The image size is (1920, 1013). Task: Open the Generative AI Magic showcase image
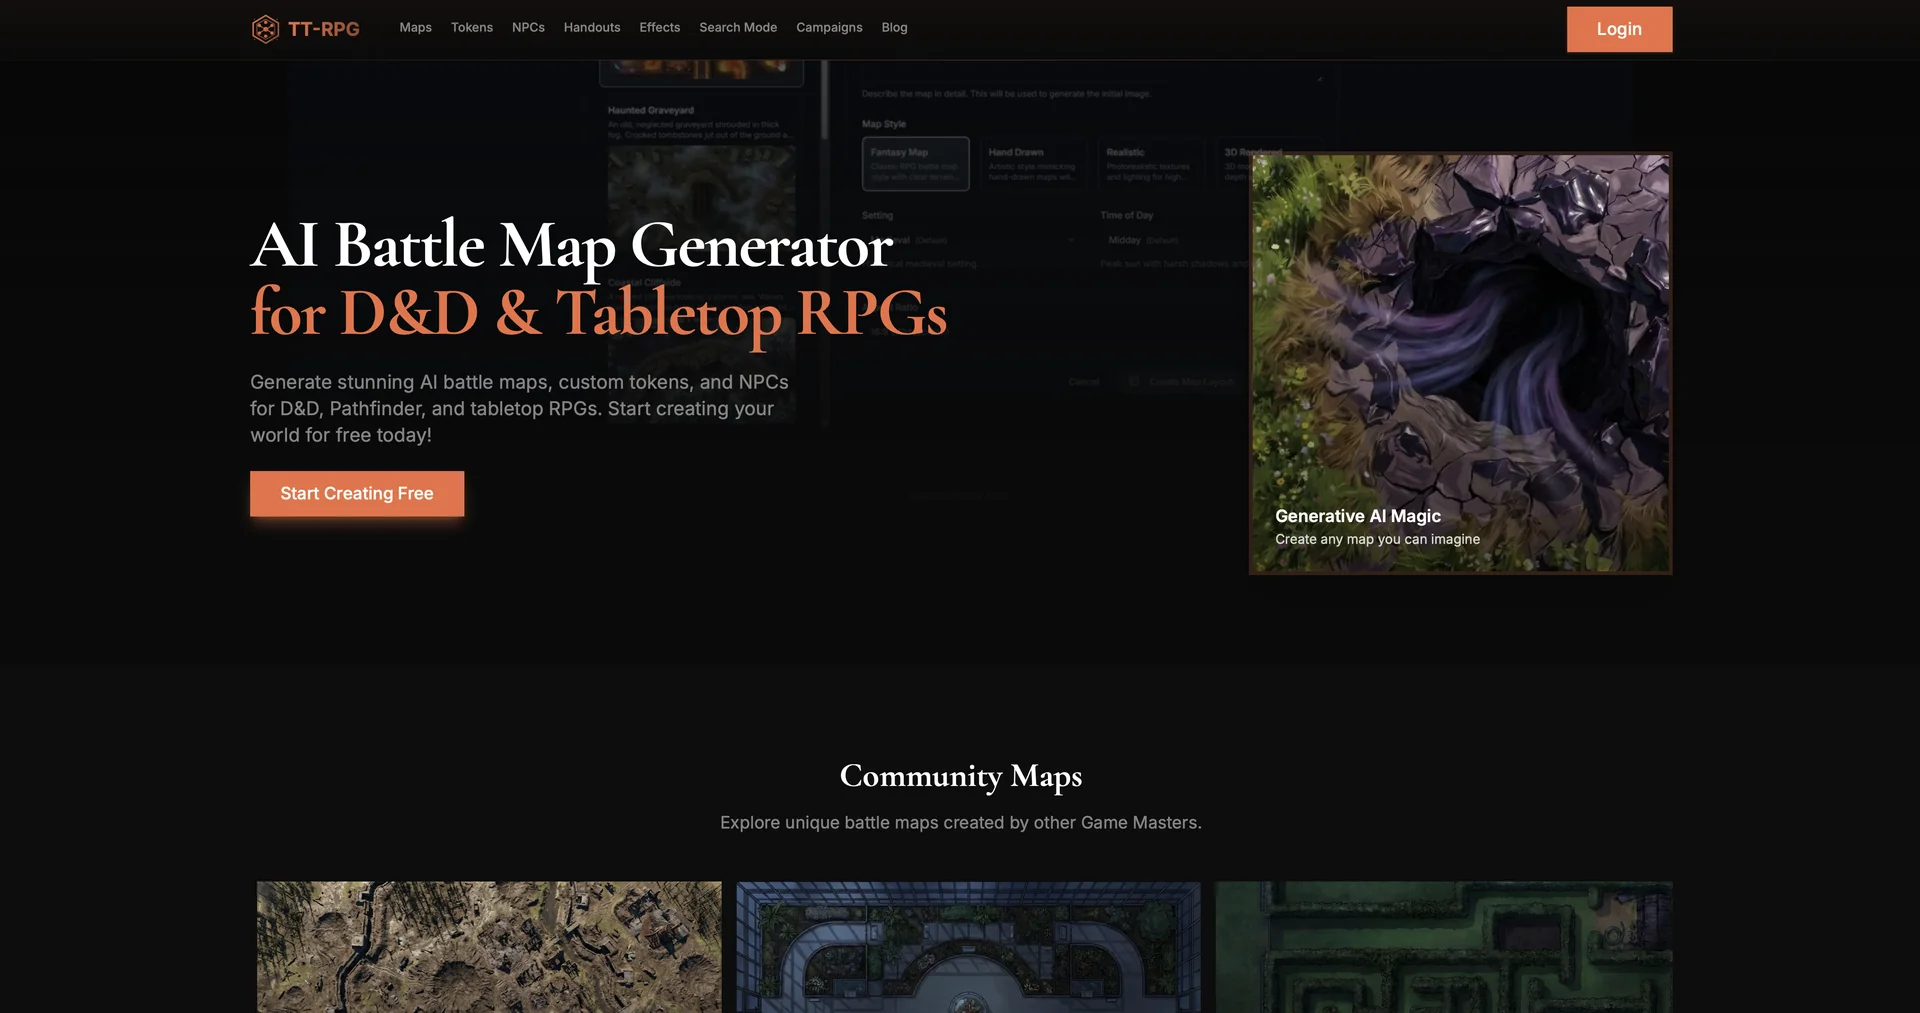(x=1460, y=364)
